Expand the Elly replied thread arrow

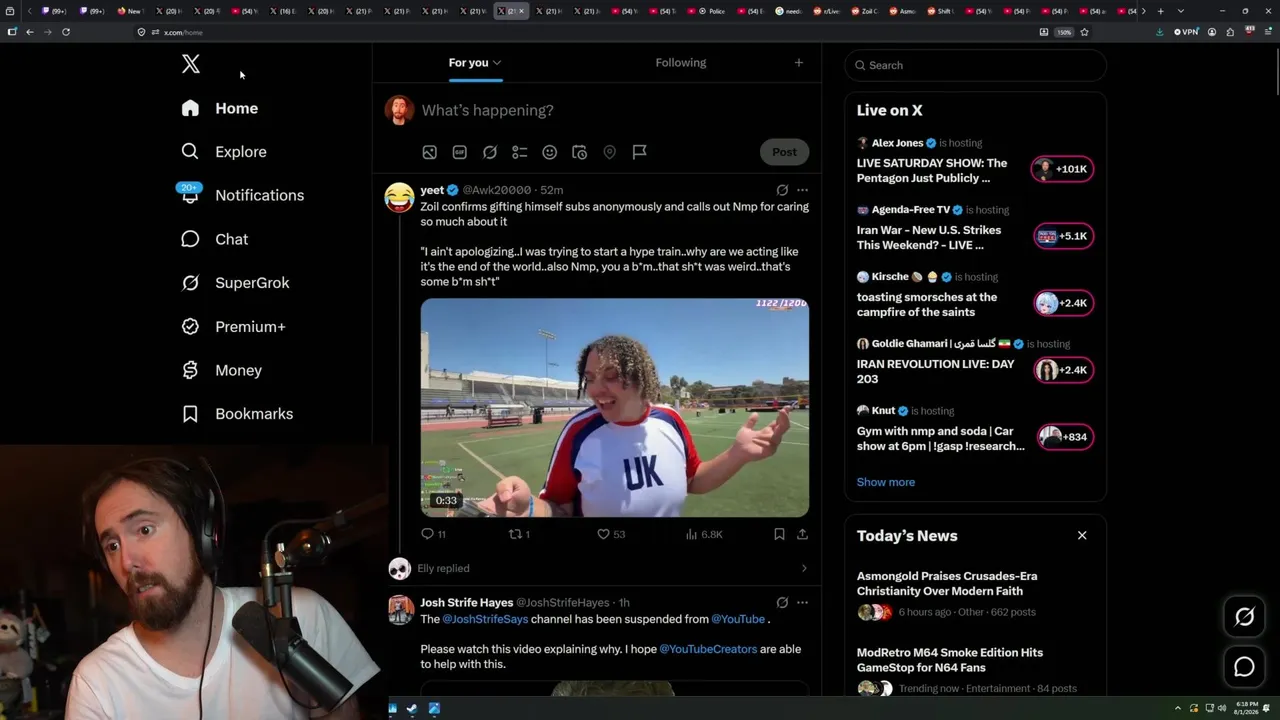804,568
